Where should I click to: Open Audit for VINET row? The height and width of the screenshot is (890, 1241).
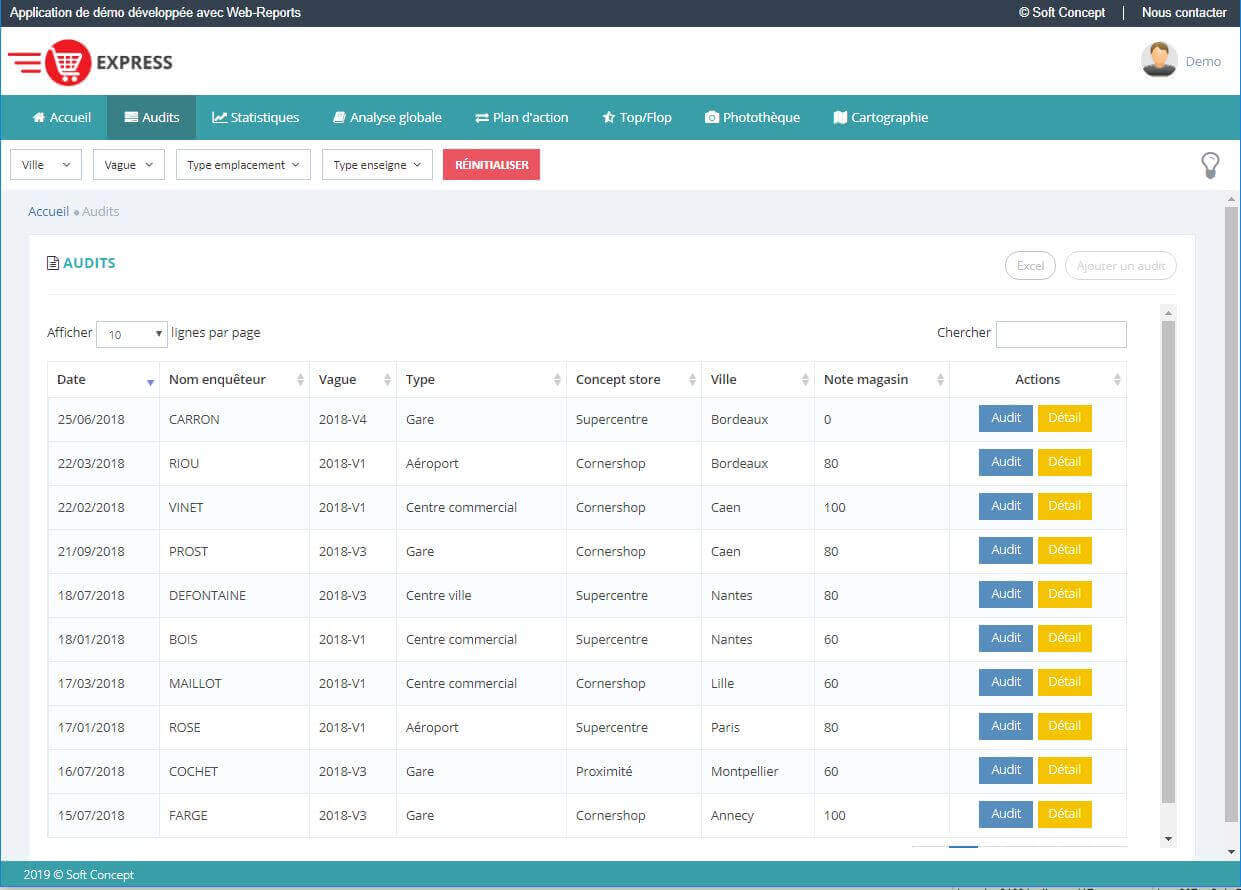coord(1006,506)
